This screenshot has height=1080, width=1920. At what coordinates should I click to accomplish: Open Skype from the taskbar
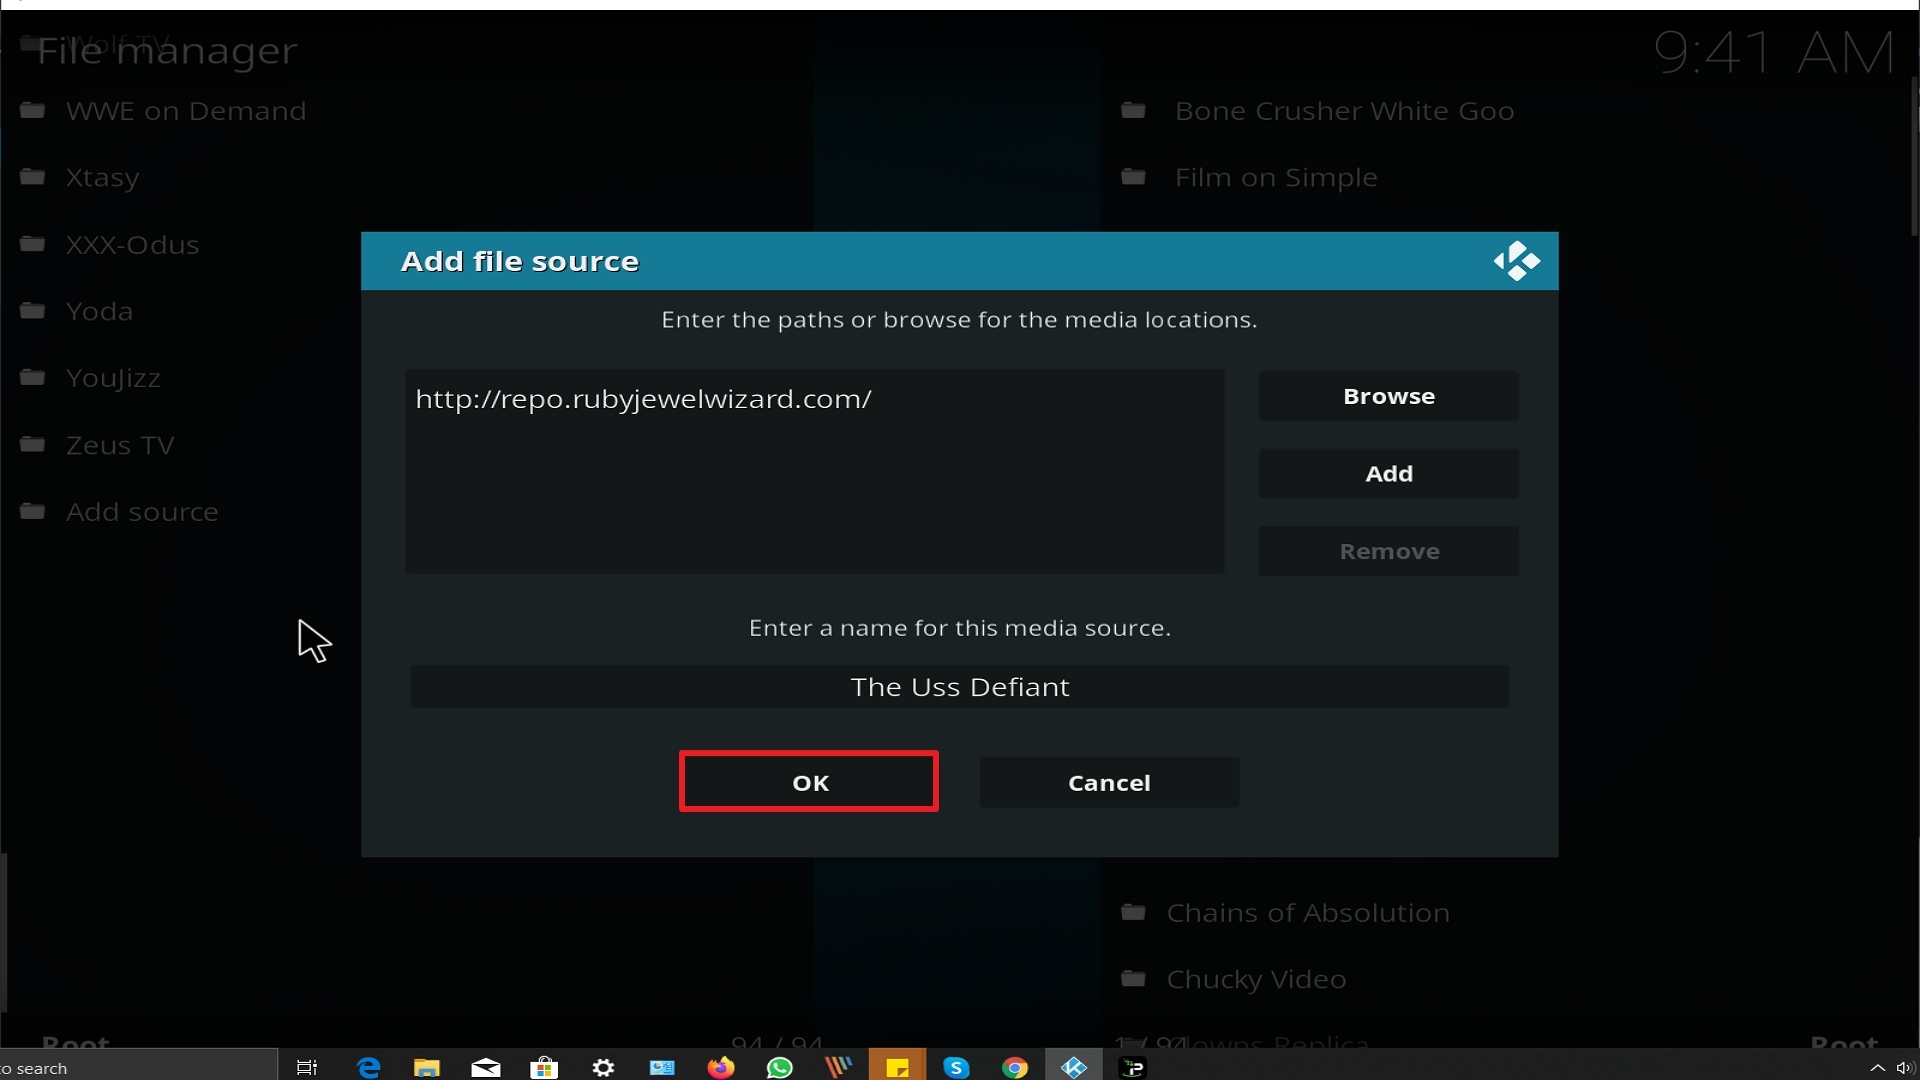pos(956,1067)
